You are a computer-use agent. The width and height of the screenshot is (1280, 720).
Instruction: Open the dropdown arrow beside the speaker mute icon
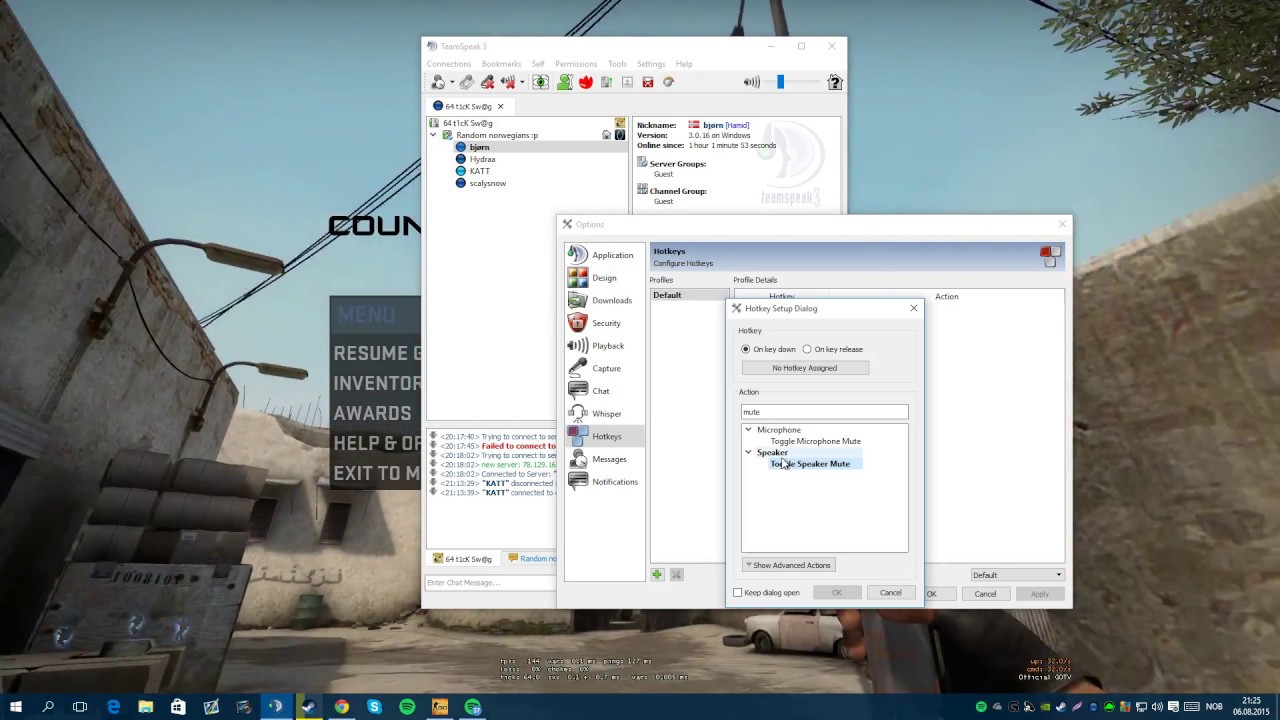click(x=521, y=83)
